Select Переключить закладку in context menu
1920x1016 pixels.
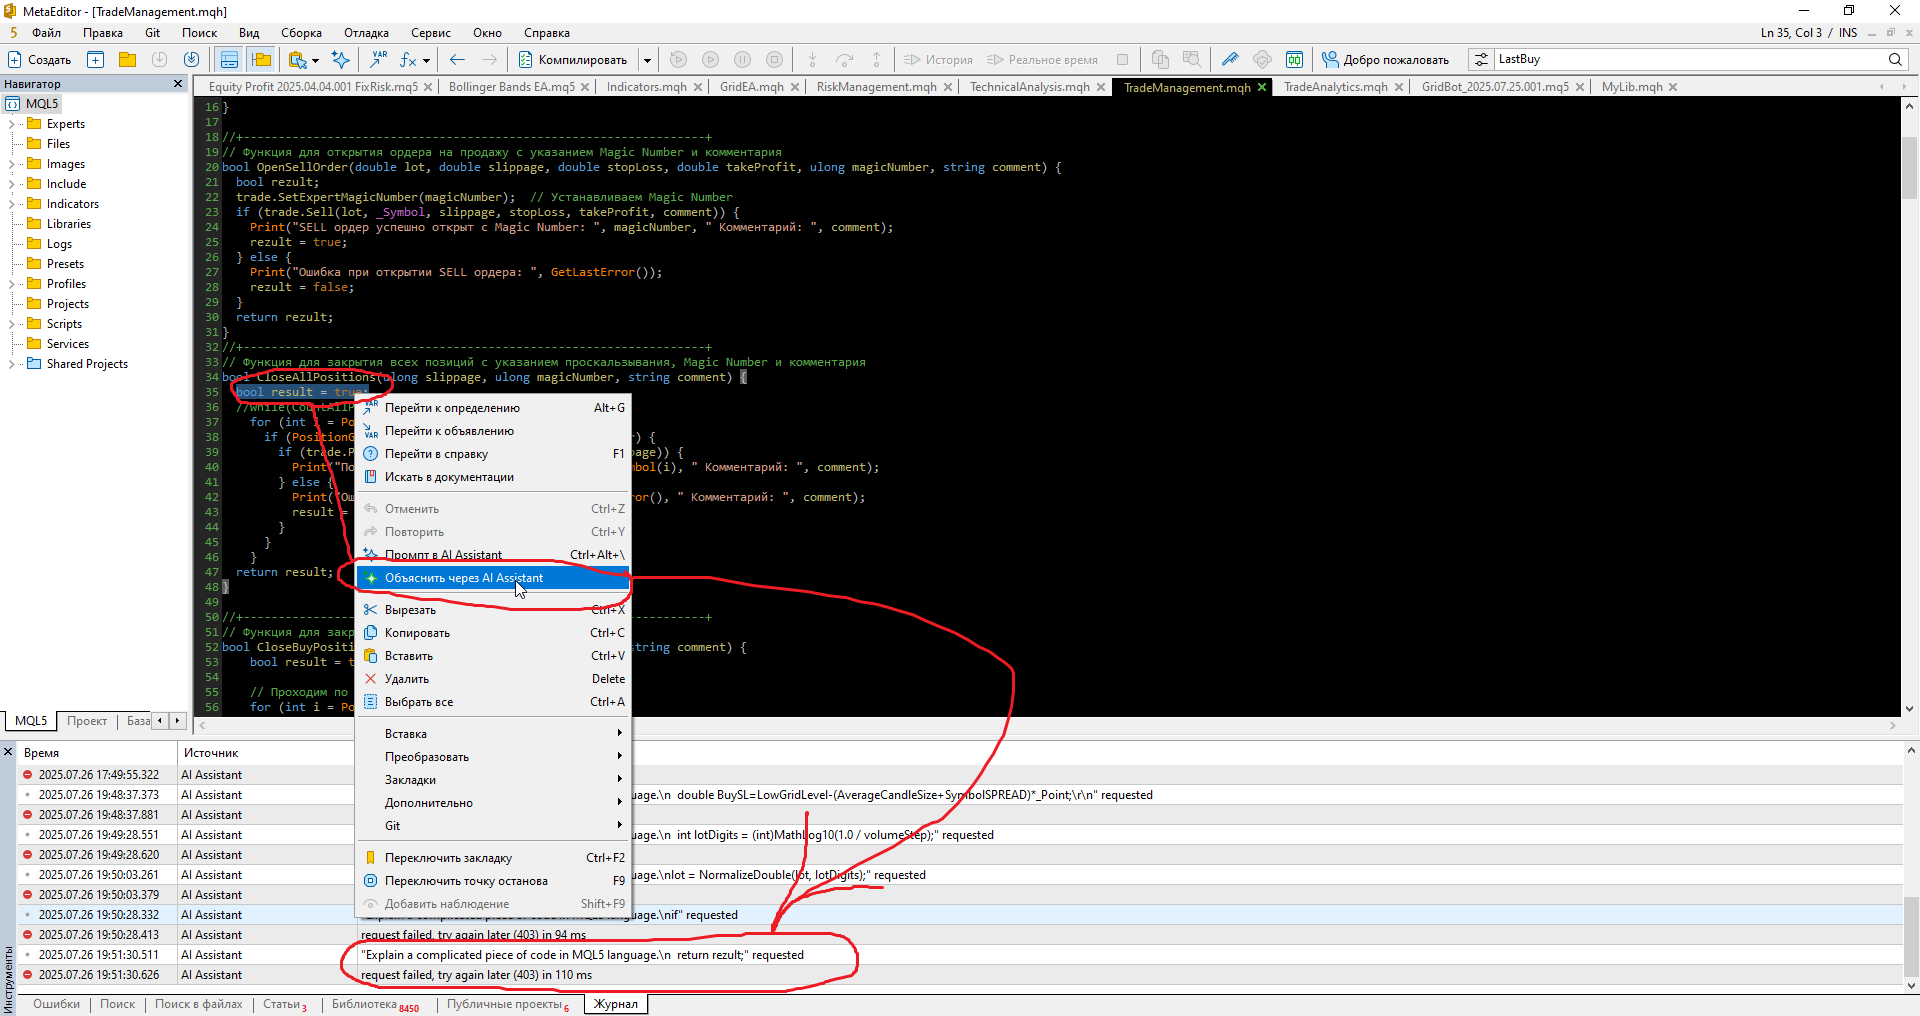[x=448, y=858]
